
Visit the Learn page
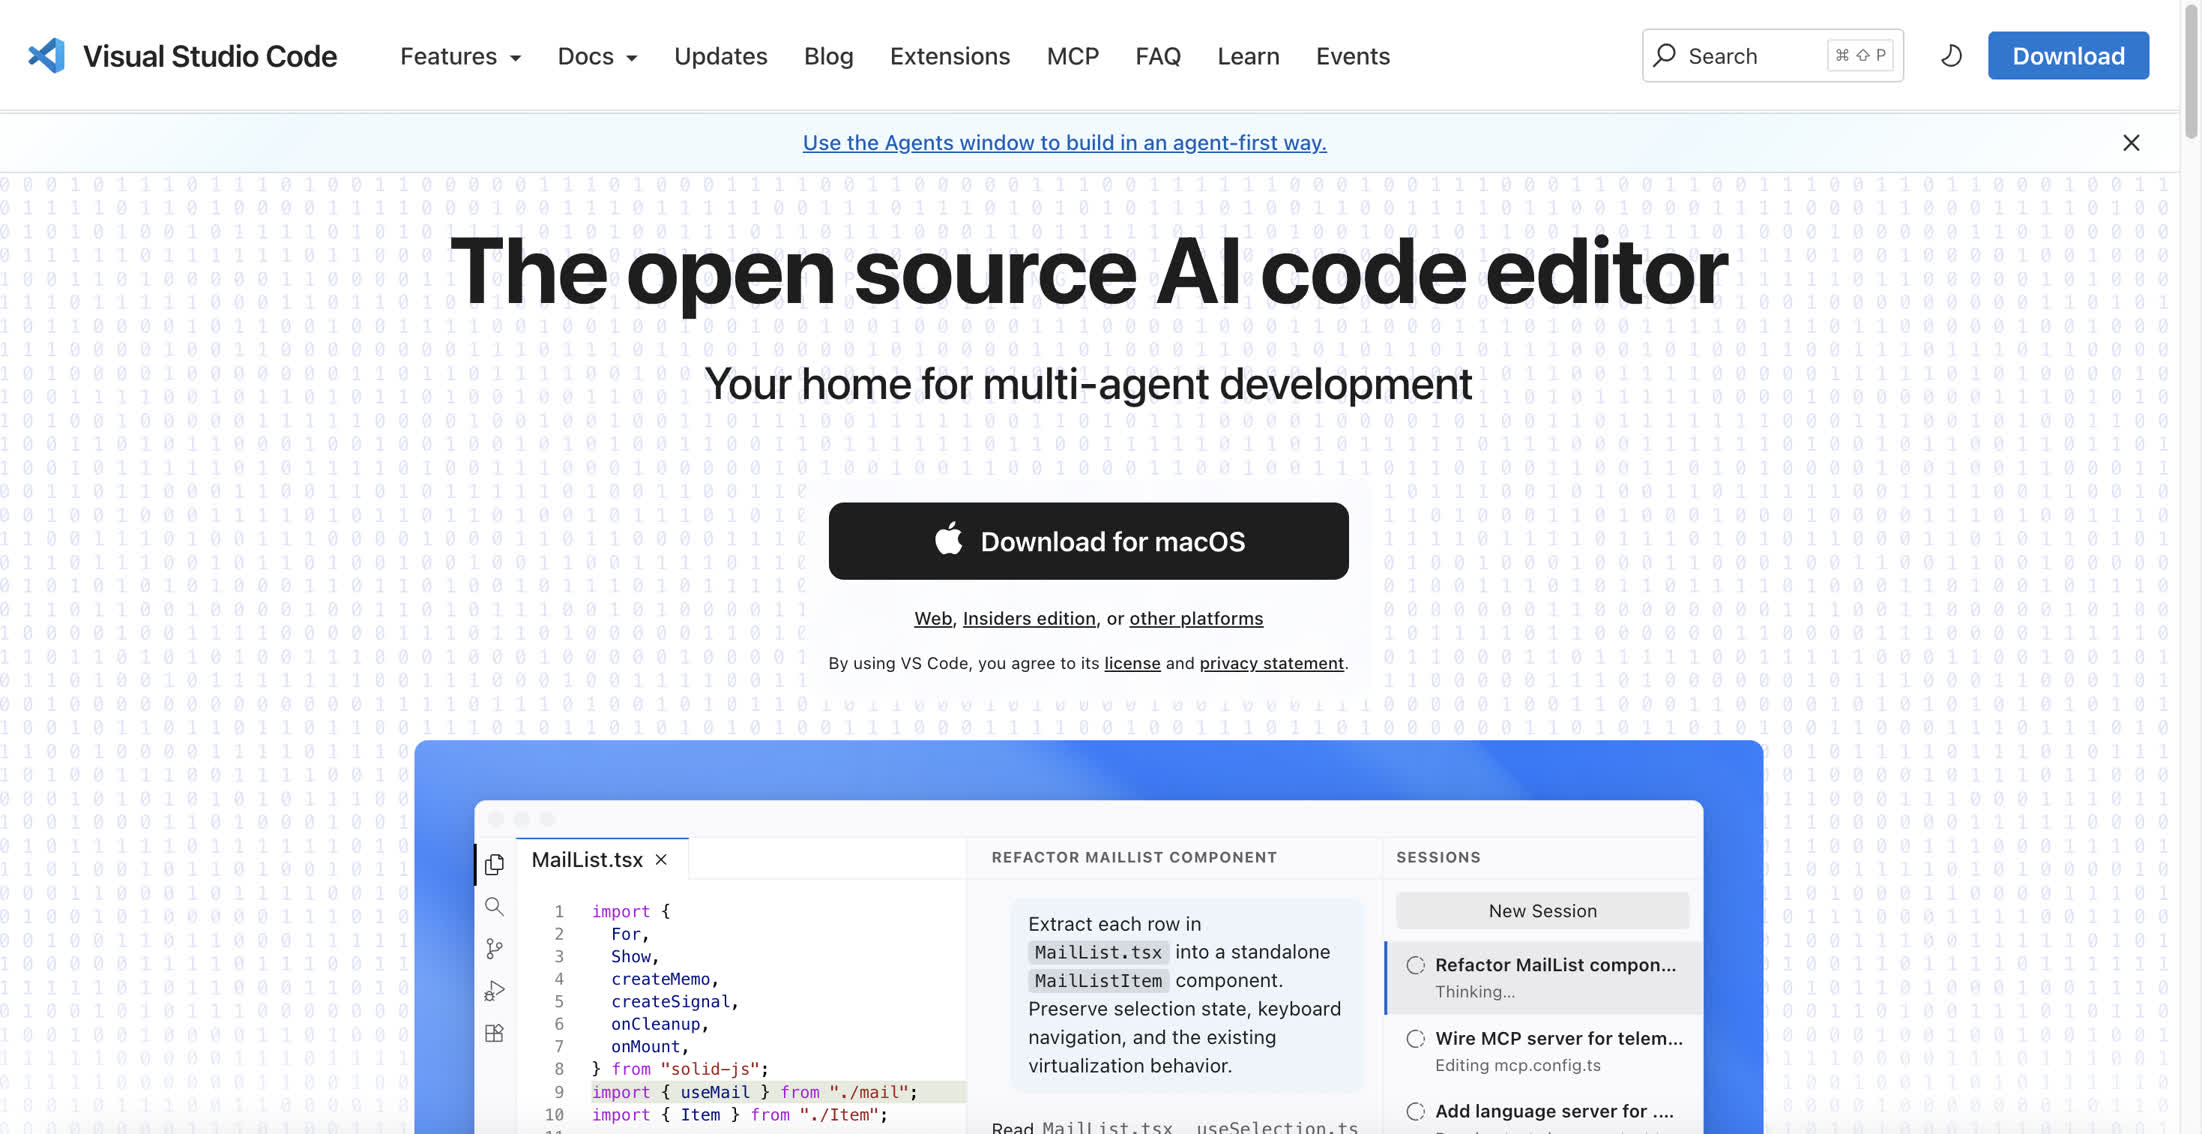click(1248, 56)
